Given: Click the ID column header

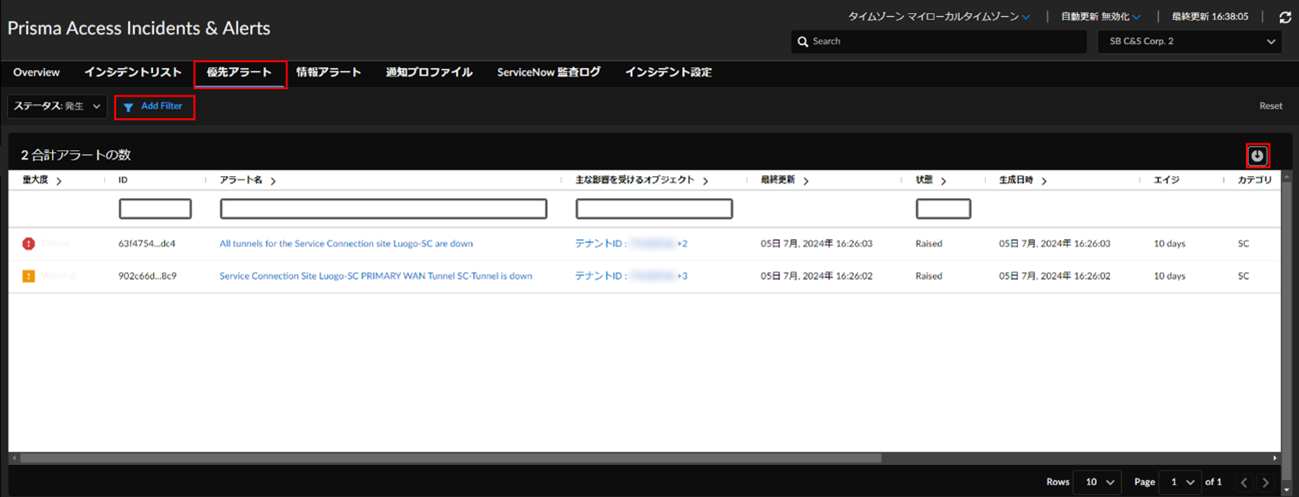Looking at the screenshot, I should pyautogui.click(x=123, y=181).
